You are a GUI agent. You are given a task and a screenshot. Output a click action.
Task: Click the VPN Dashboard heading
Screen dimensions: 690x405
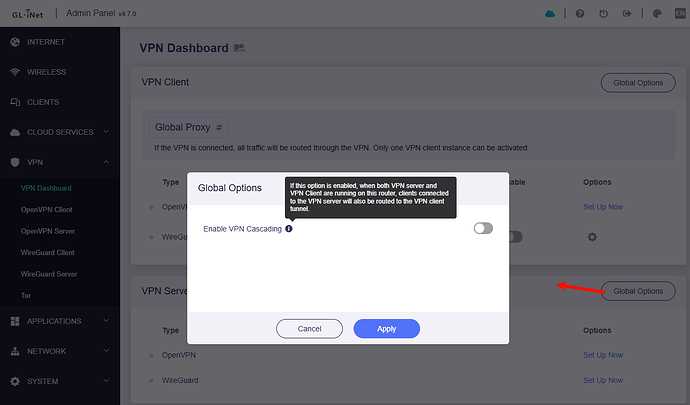pyautogui.click(x=184, y=48)
